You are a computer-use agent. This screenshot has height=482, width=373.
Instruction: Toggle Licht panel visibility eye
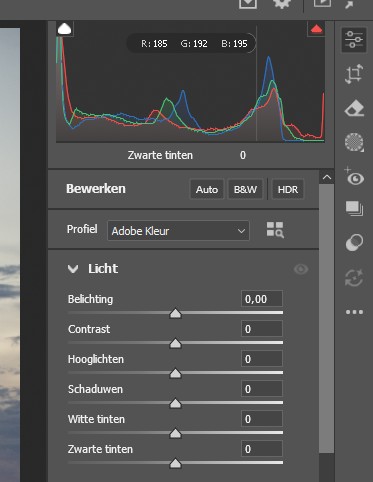pyautogui.click(x=301, y=269)
